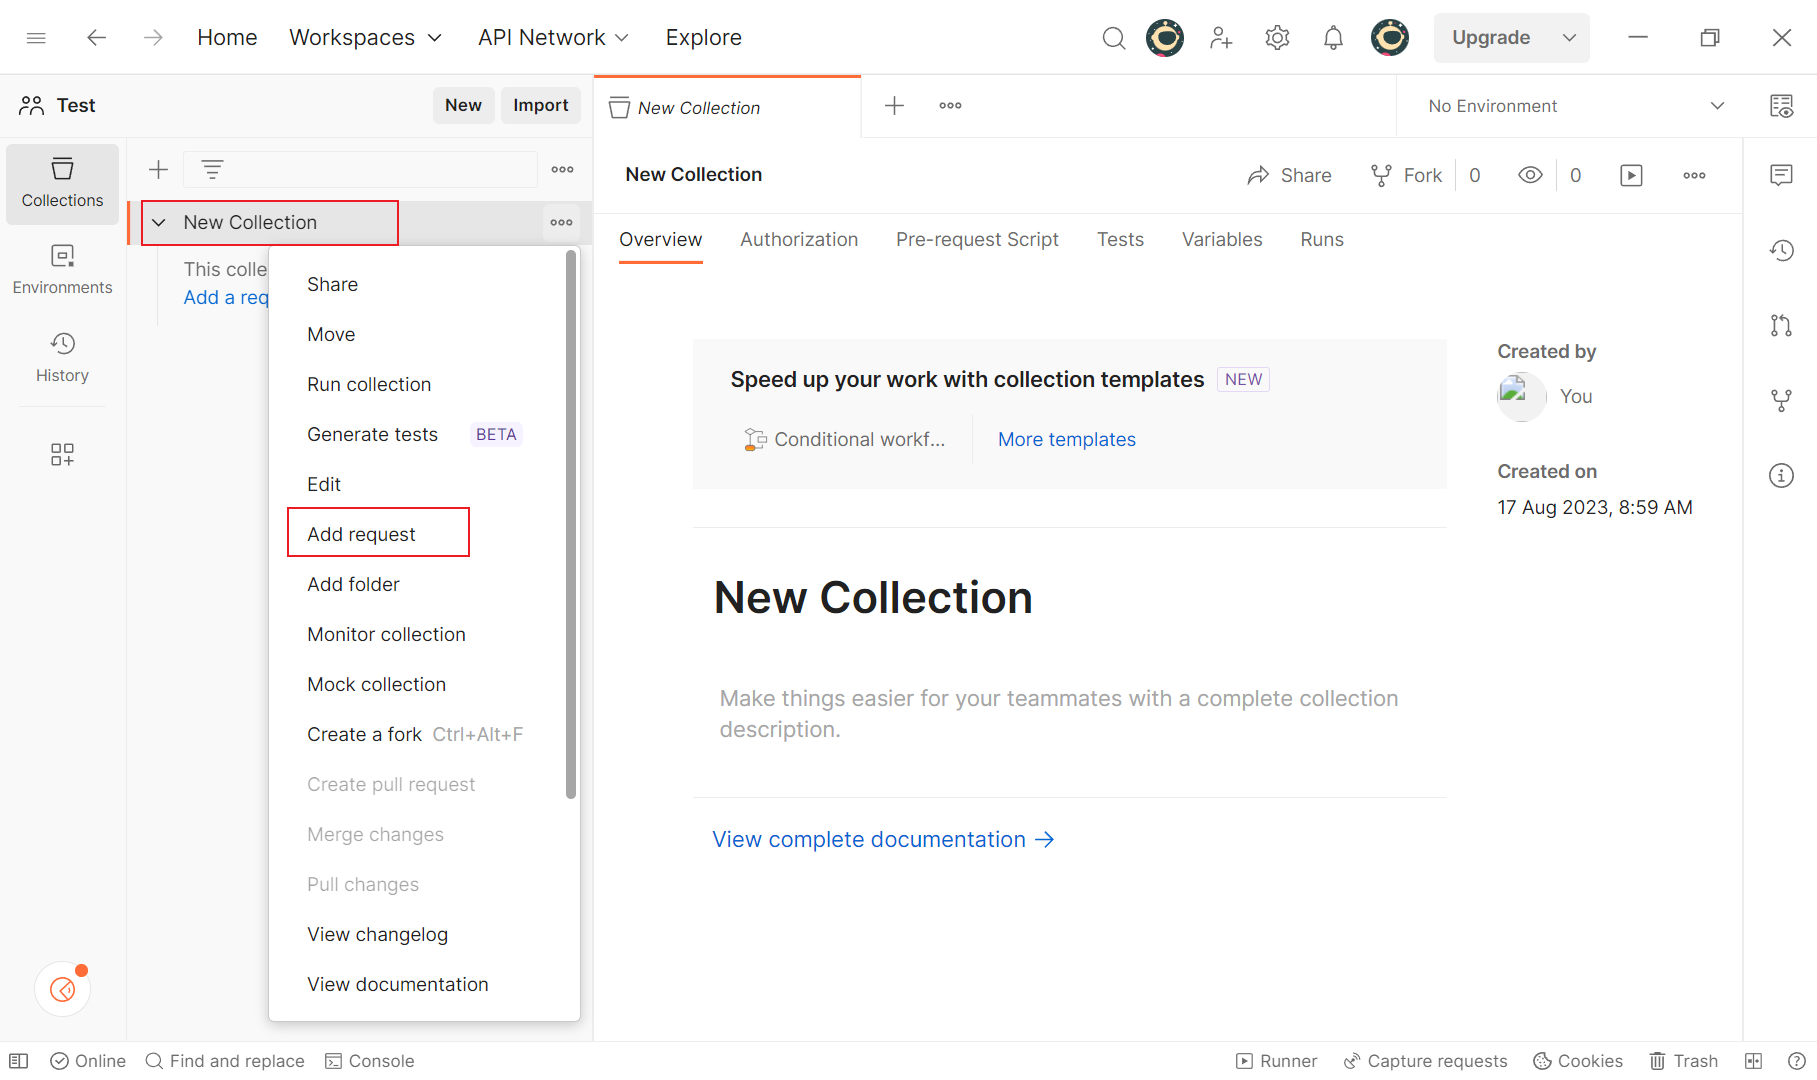Image resolution: width=1817 pixels, height=1080 pixels.
Task: Open the Collections sidebar panel
Action: click(x=62, y=184)
